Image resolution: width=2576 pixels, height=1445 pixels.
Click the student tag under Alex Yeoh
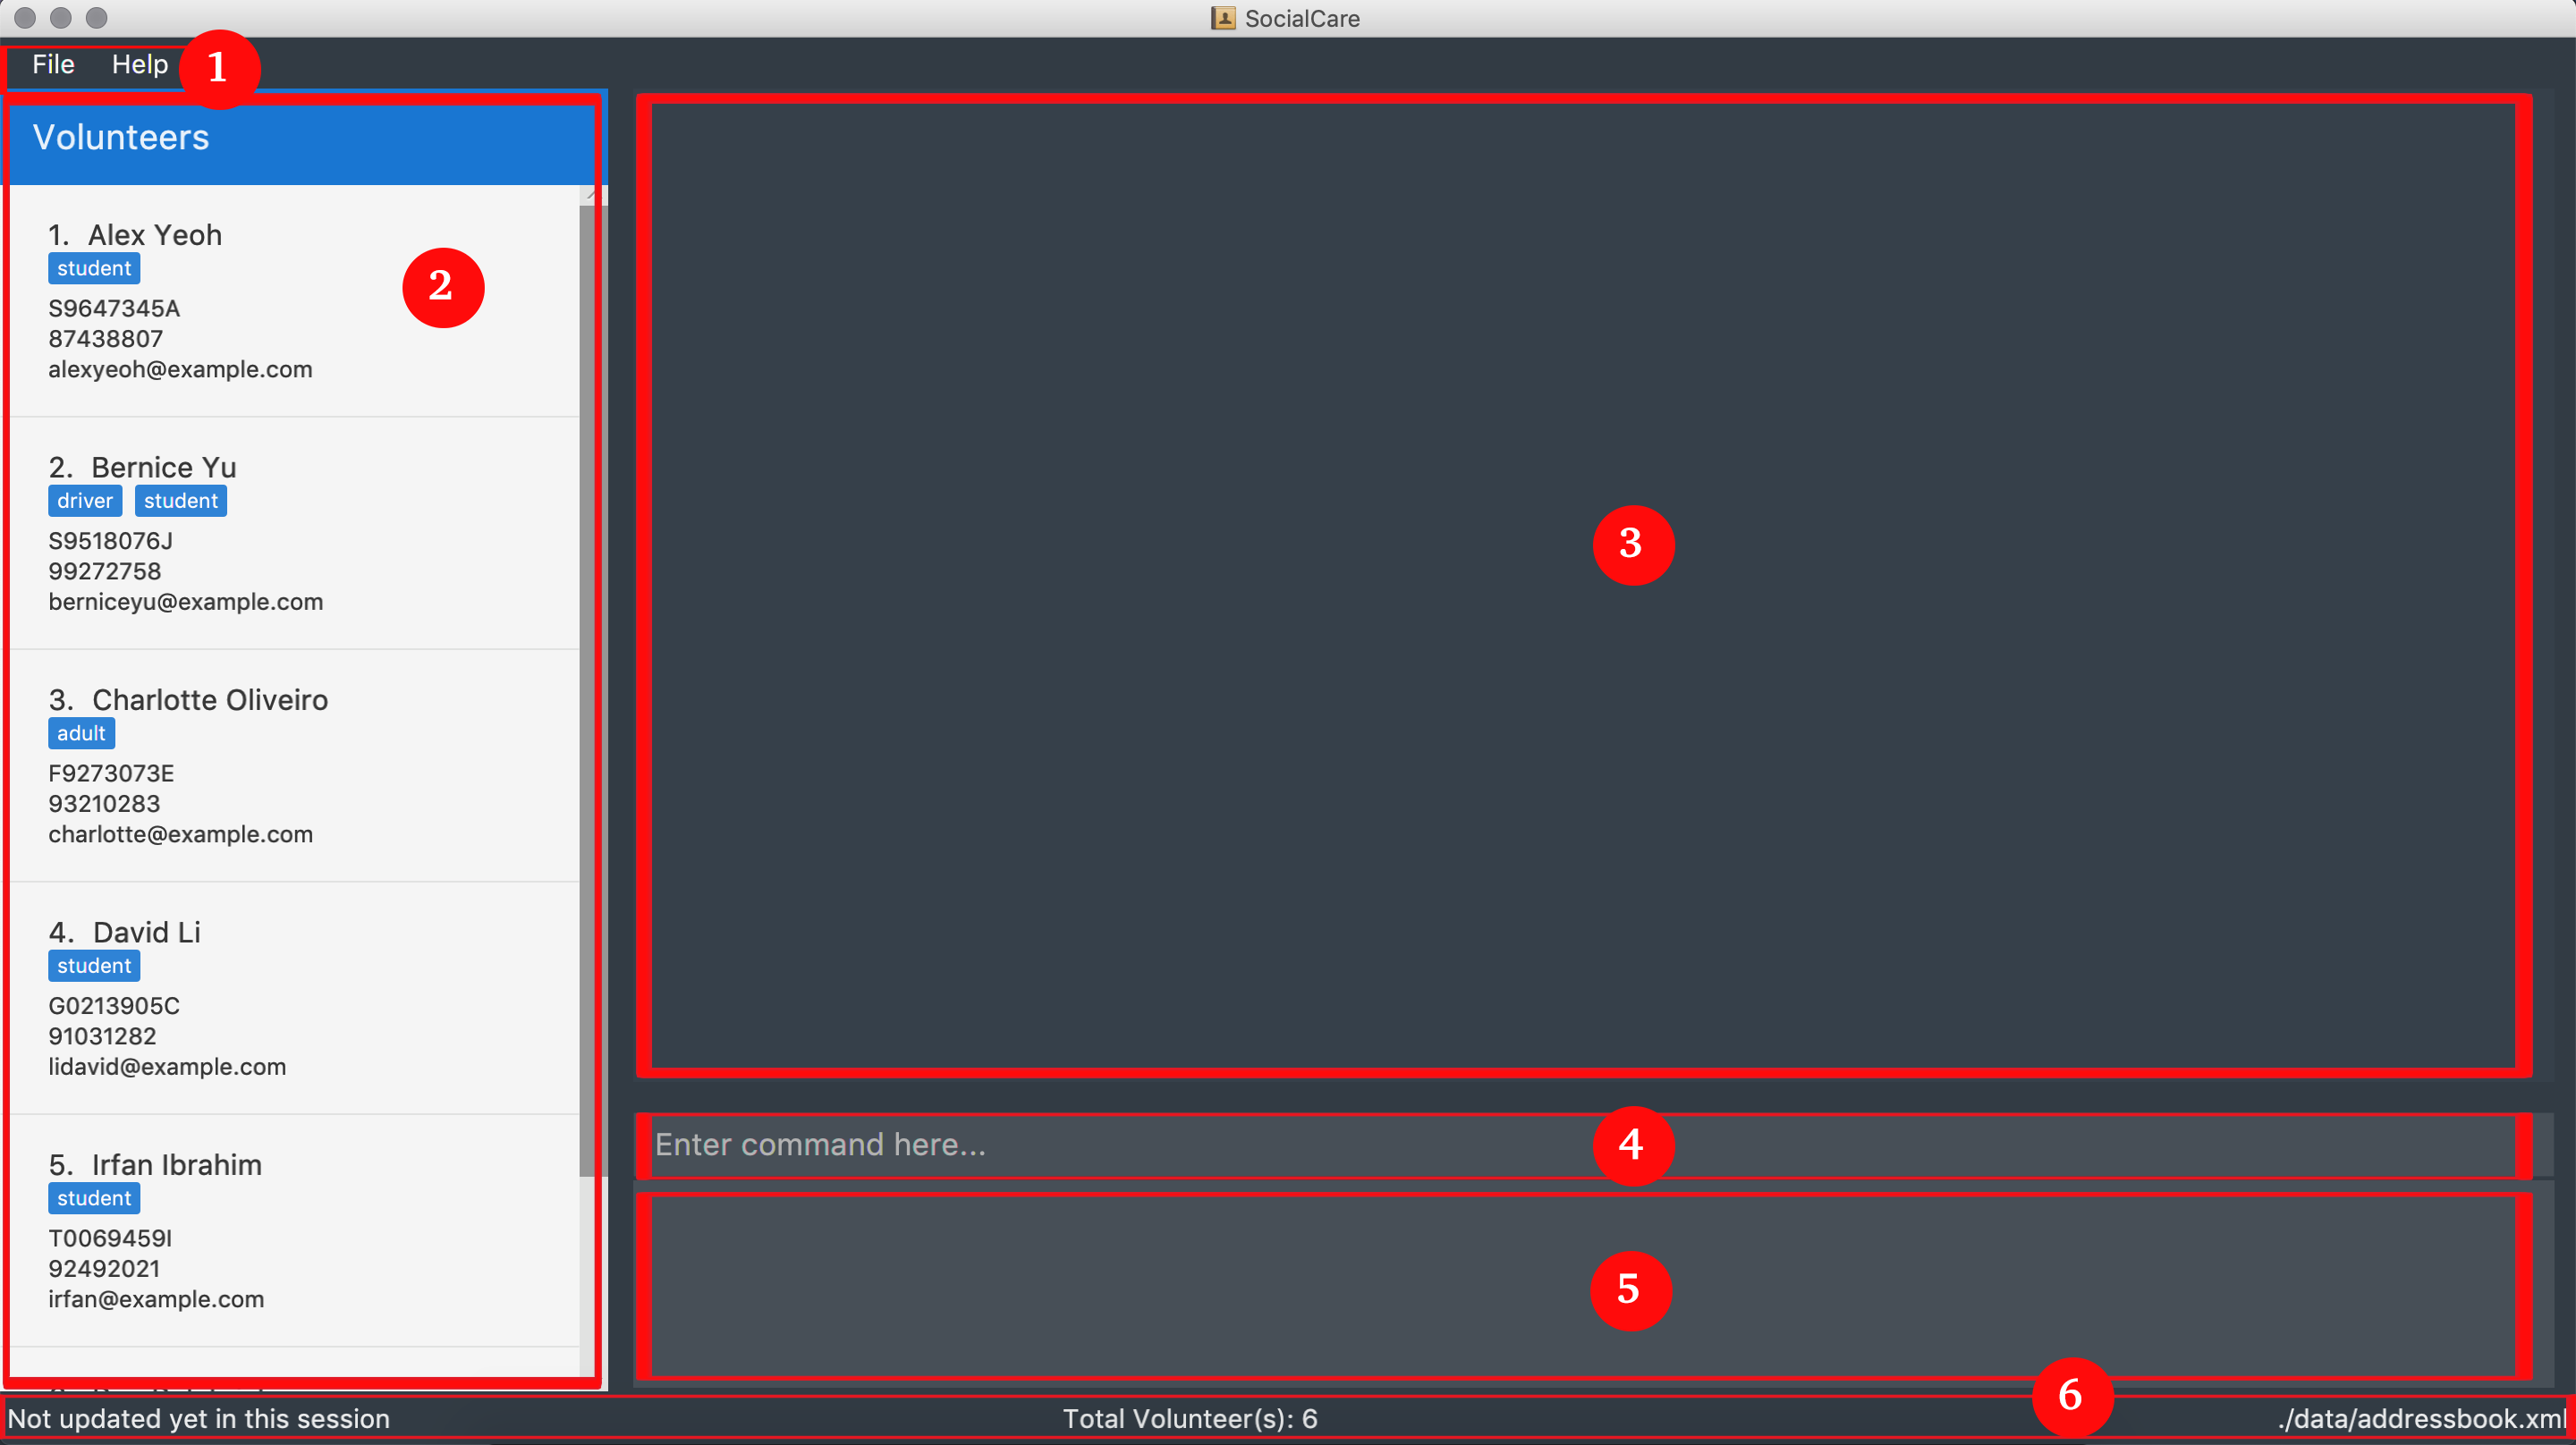(x=94, y=269)
